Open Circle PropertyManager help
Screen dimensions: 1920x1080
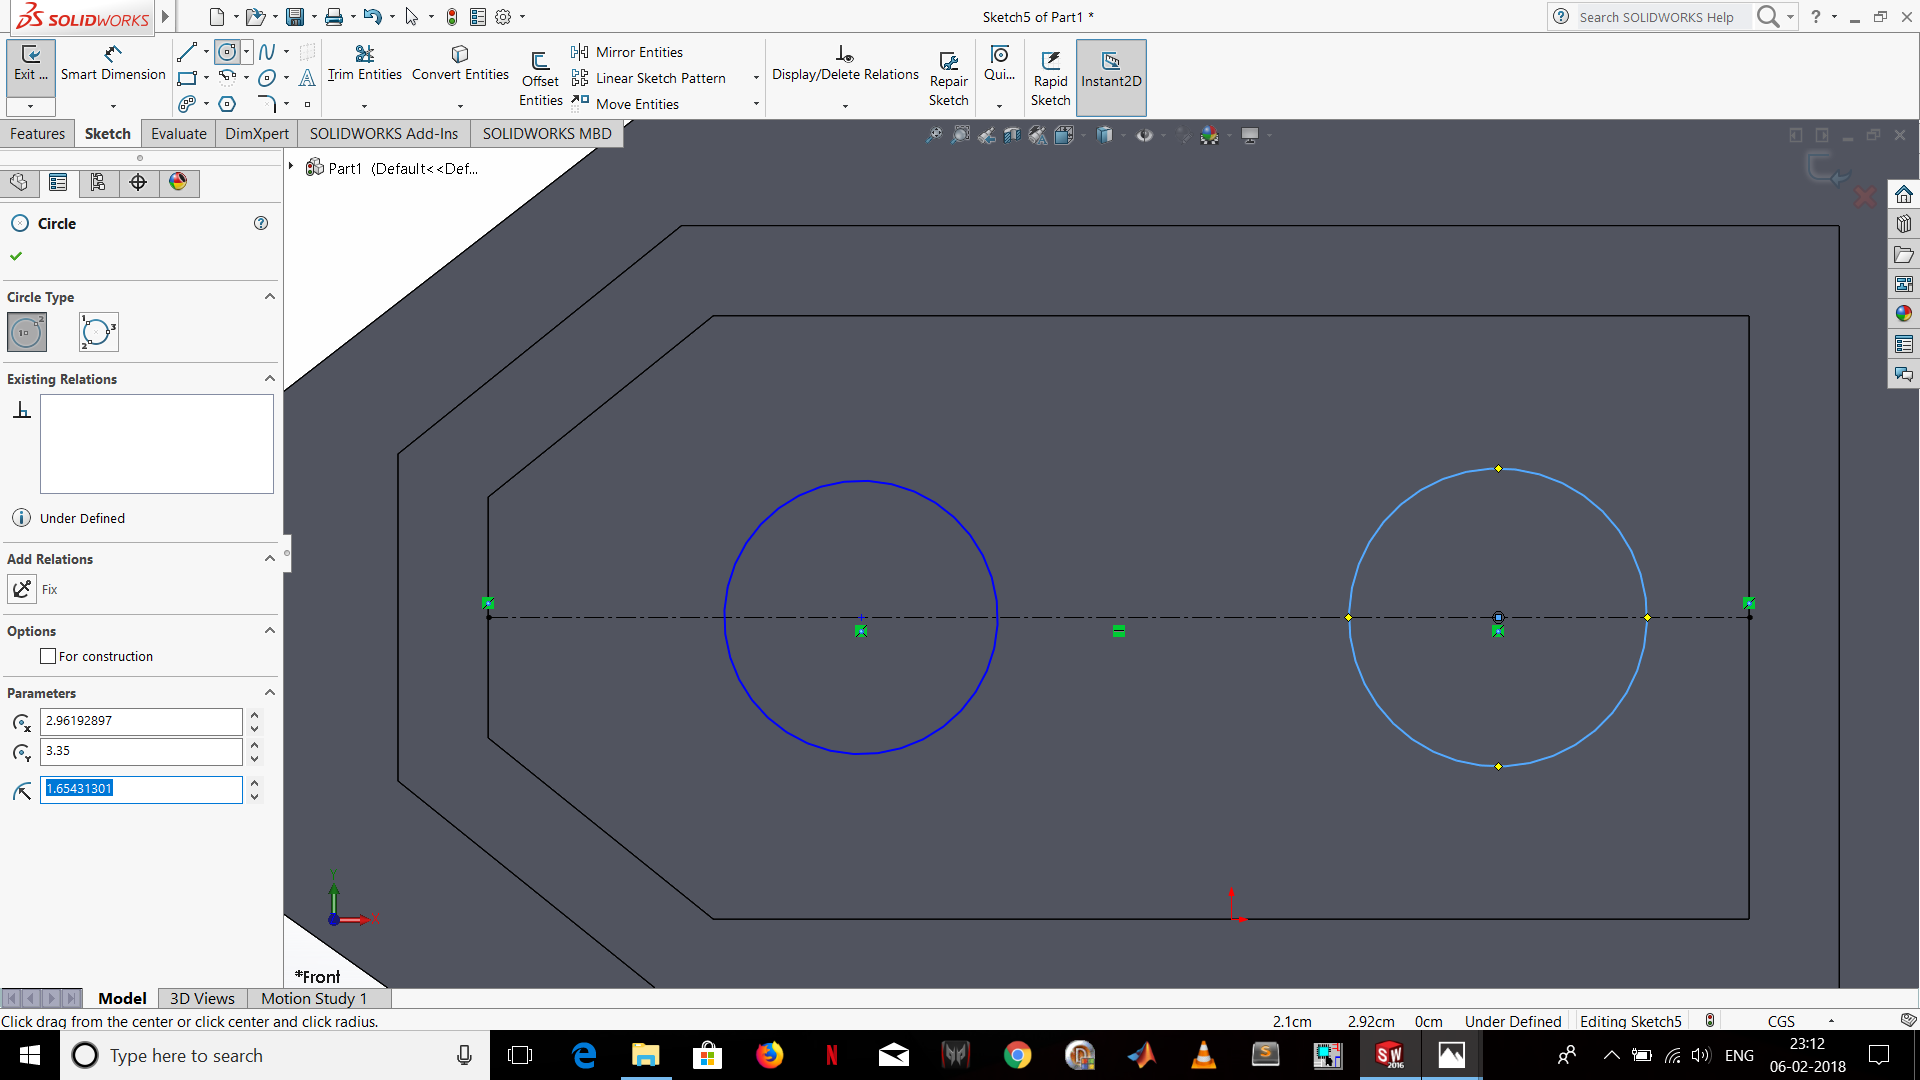point(261,223)
